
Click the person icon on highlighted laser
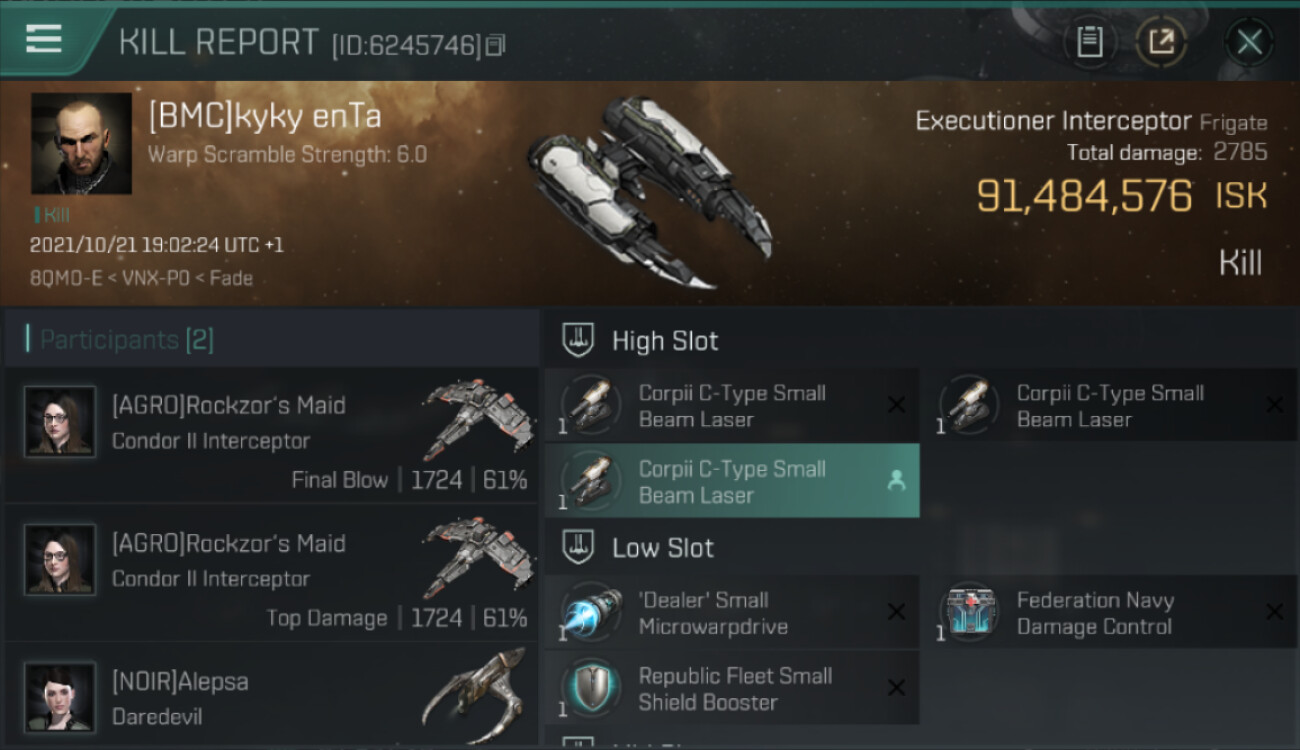pos(896,481)
